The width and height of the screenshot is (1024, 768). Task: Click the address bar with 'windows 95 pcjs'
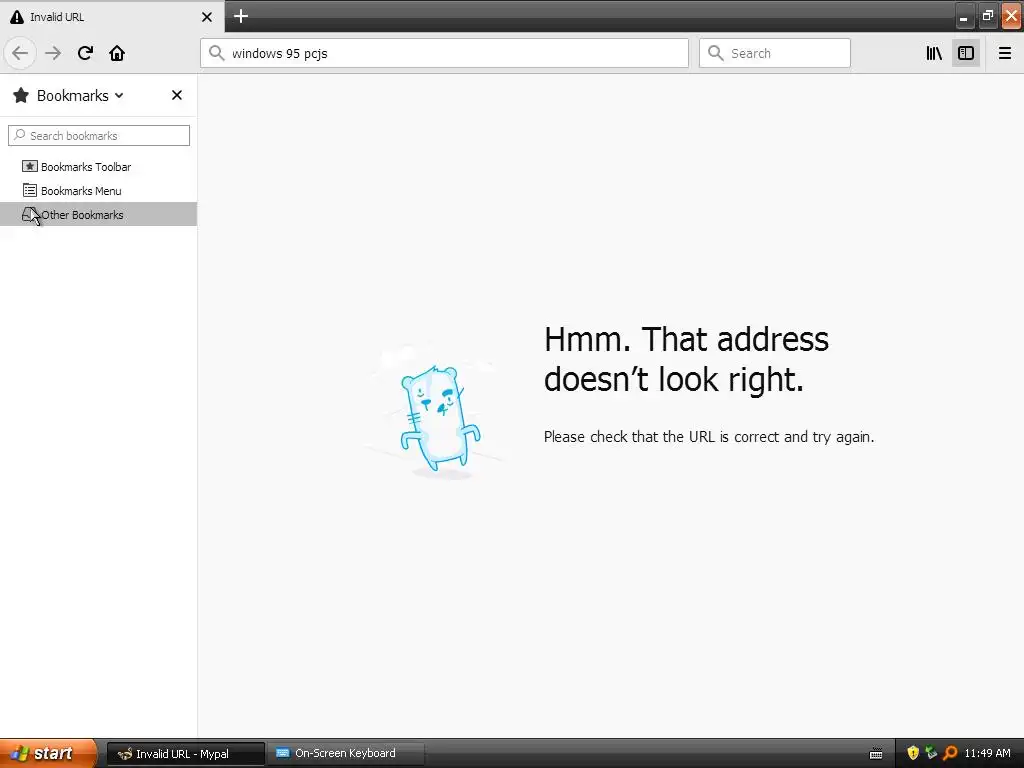pyautogui.click(x=444, y=53)
